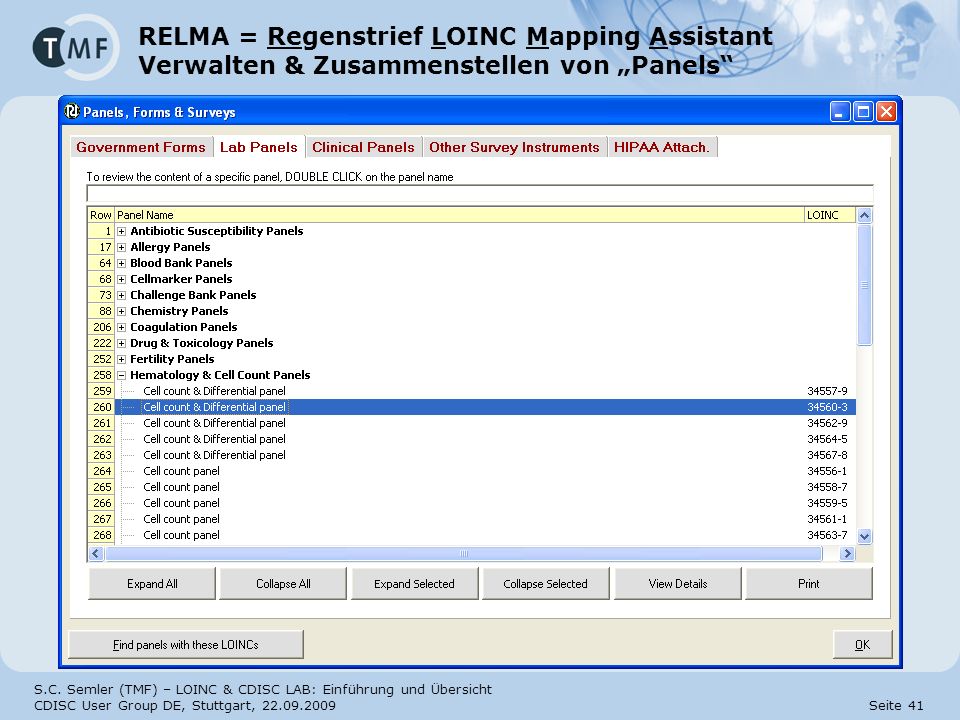Click LOINC code 34563-7
Image resolution: width=960 pixels, height=720 pixels.
tap(827, 535)
